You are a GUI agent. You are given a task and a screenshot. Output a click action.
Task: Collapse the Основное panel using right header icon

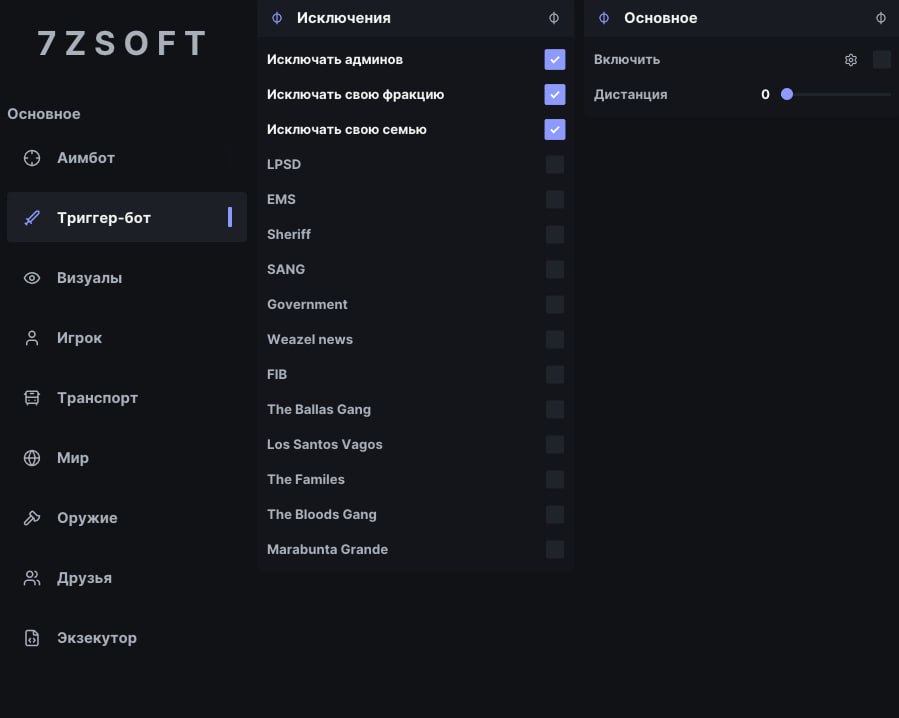click(x=881, y=18)
